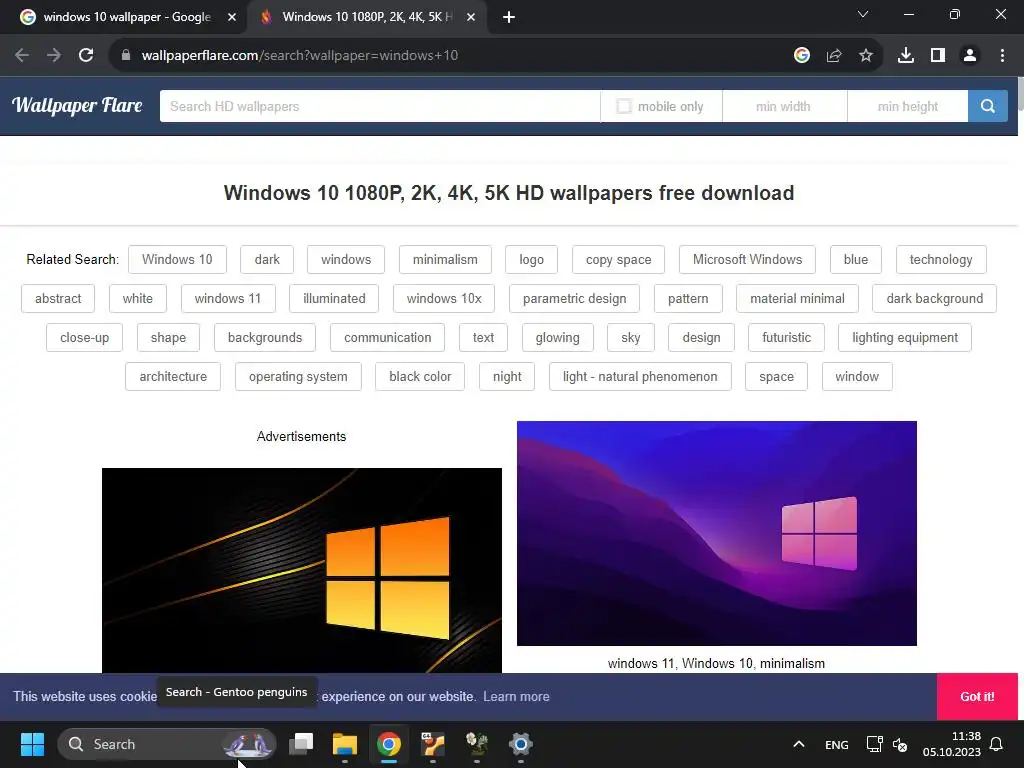Open the Settings gear taskbar icon

pyautogui.click(x=520, y=744)
